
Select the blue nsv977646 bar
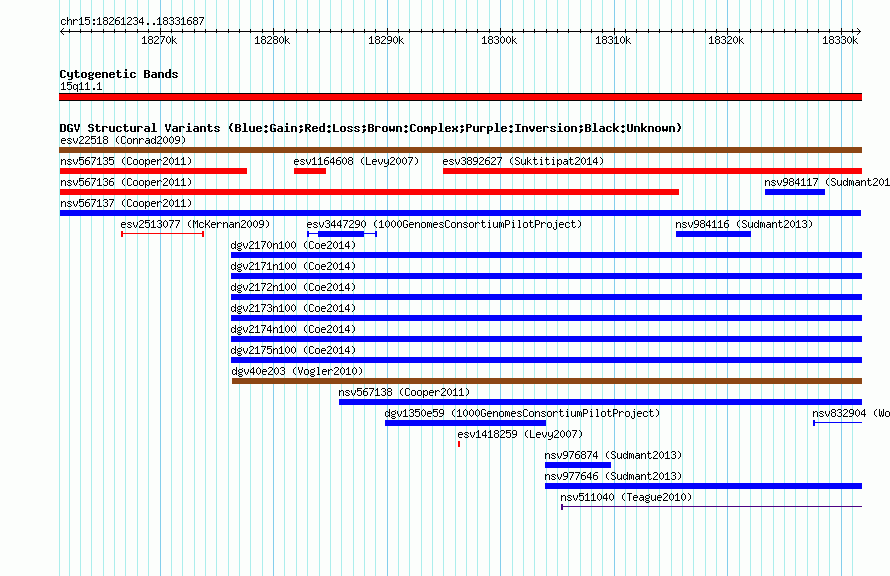703,486
